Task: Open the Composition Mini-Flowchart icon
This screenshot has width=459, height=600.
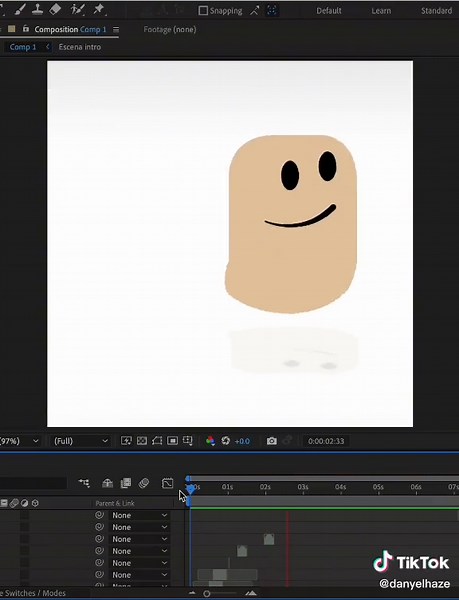Action: click(x=84, y=483)
